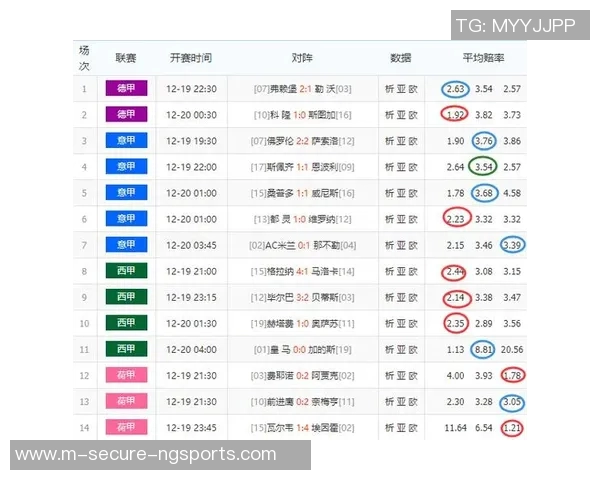Select the 意甲 tag for the 12-20 03:45 match
This screenshot has width=600, height=480.
[x=126, y=245]
